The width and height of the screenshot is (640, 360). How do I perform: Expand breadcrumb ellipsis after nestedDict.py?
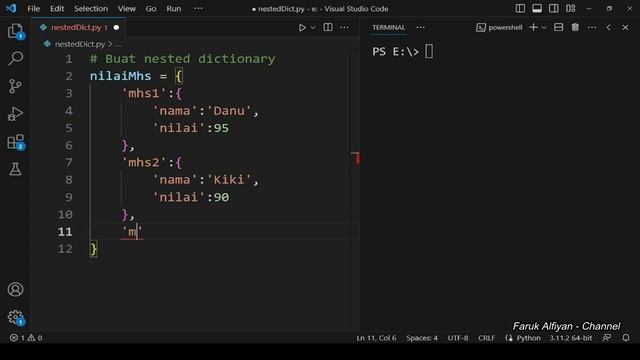(x=118, y=44)
